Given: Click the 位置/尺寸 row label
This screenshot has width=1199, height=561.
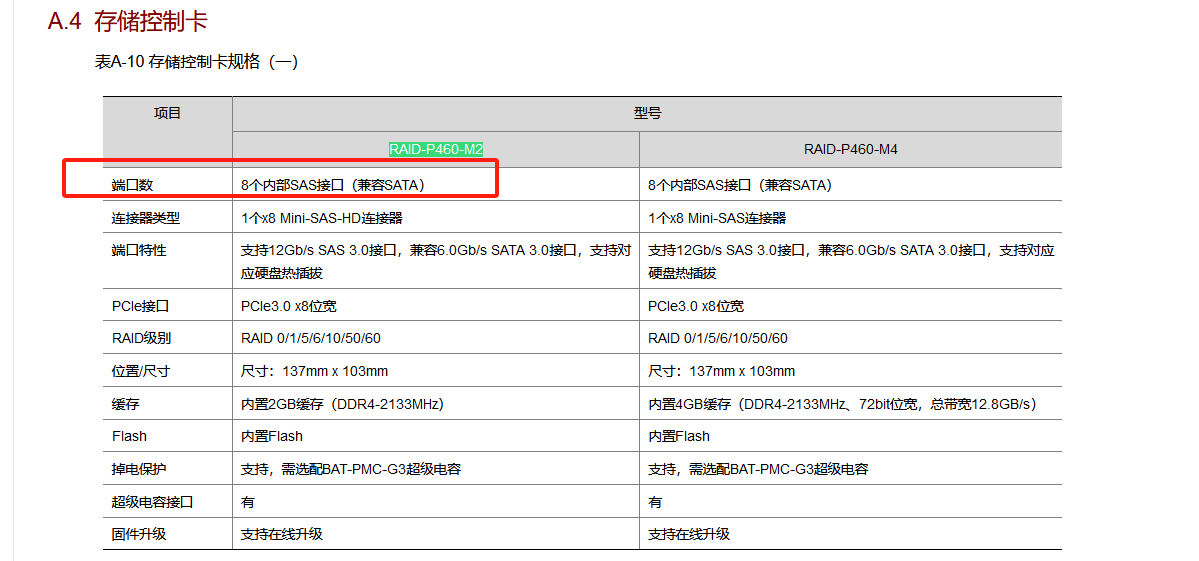Looking at the screenshot, I should [x=140, y=371].
